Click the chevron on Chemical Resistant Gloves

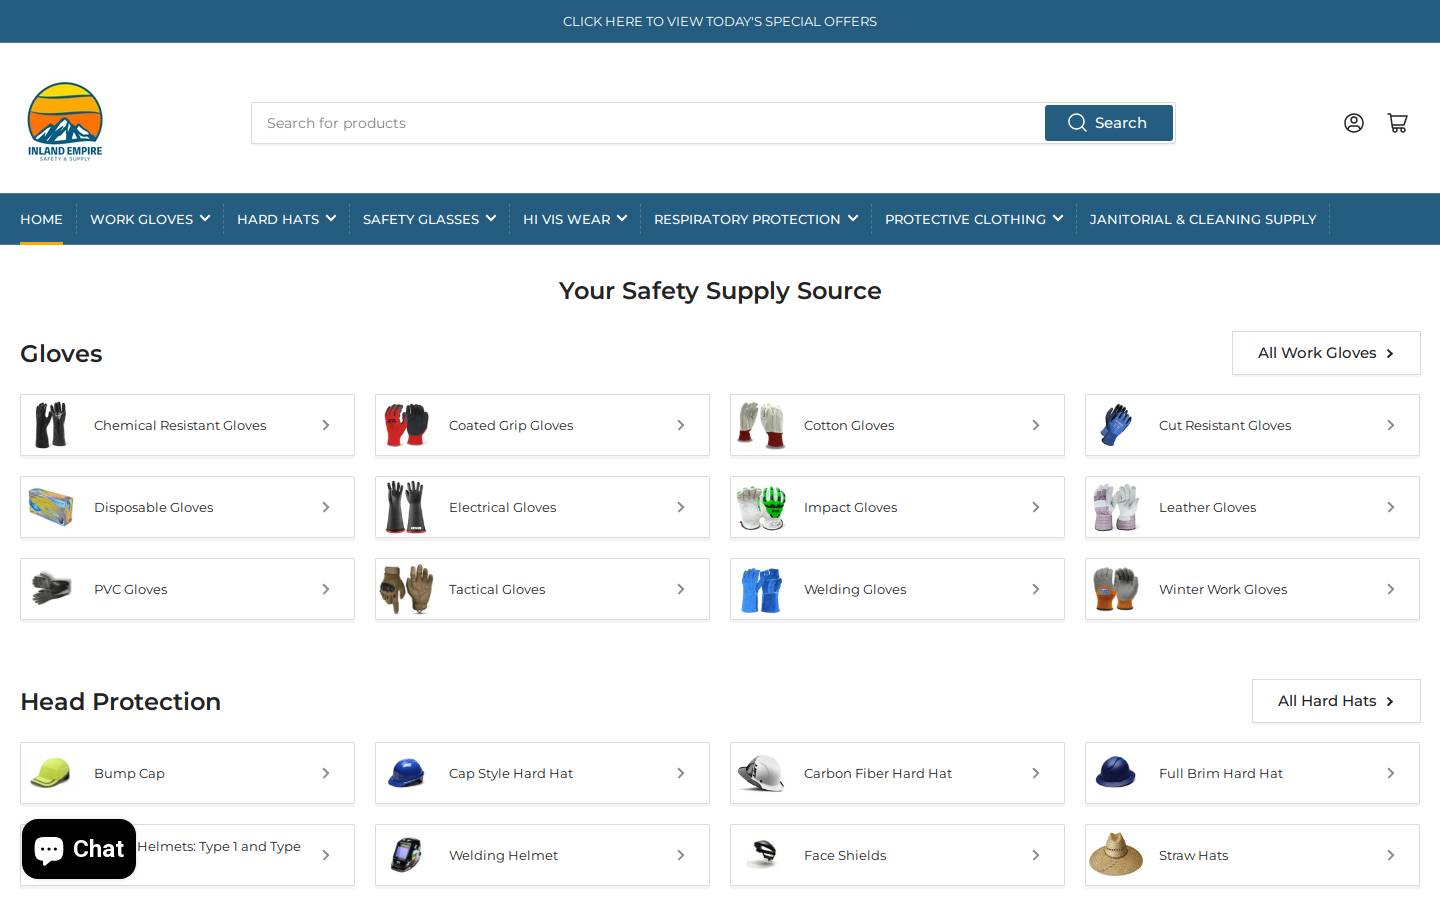pos(326,425)
